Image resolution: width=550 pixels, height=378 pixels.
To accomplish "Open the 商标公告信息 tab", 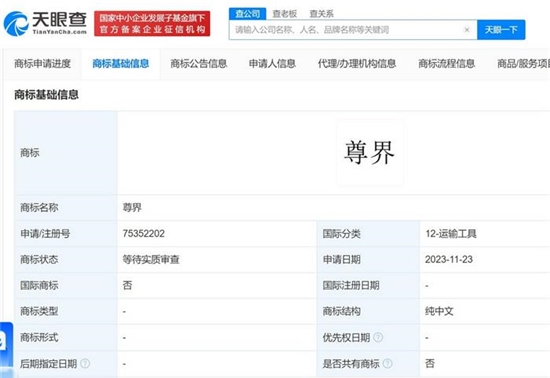I will [x=199, y=64].
